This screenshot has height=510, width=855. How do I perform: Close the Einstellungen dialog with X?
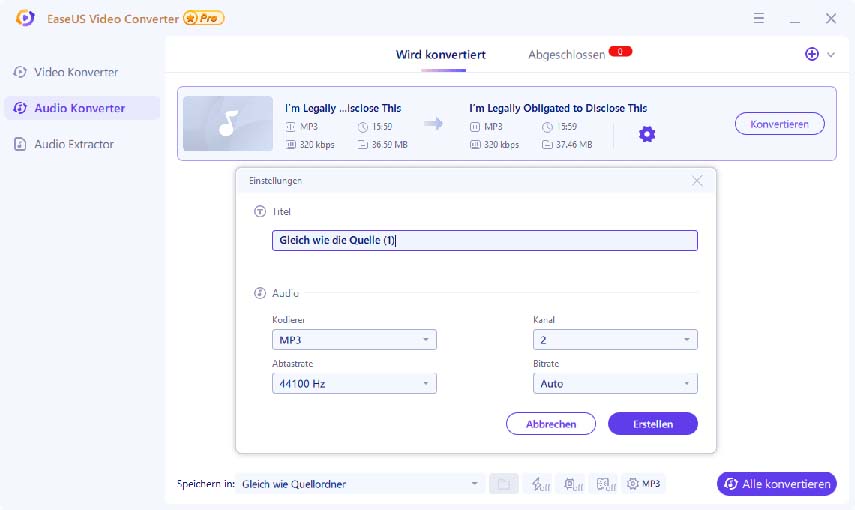[x=697, y=181]
